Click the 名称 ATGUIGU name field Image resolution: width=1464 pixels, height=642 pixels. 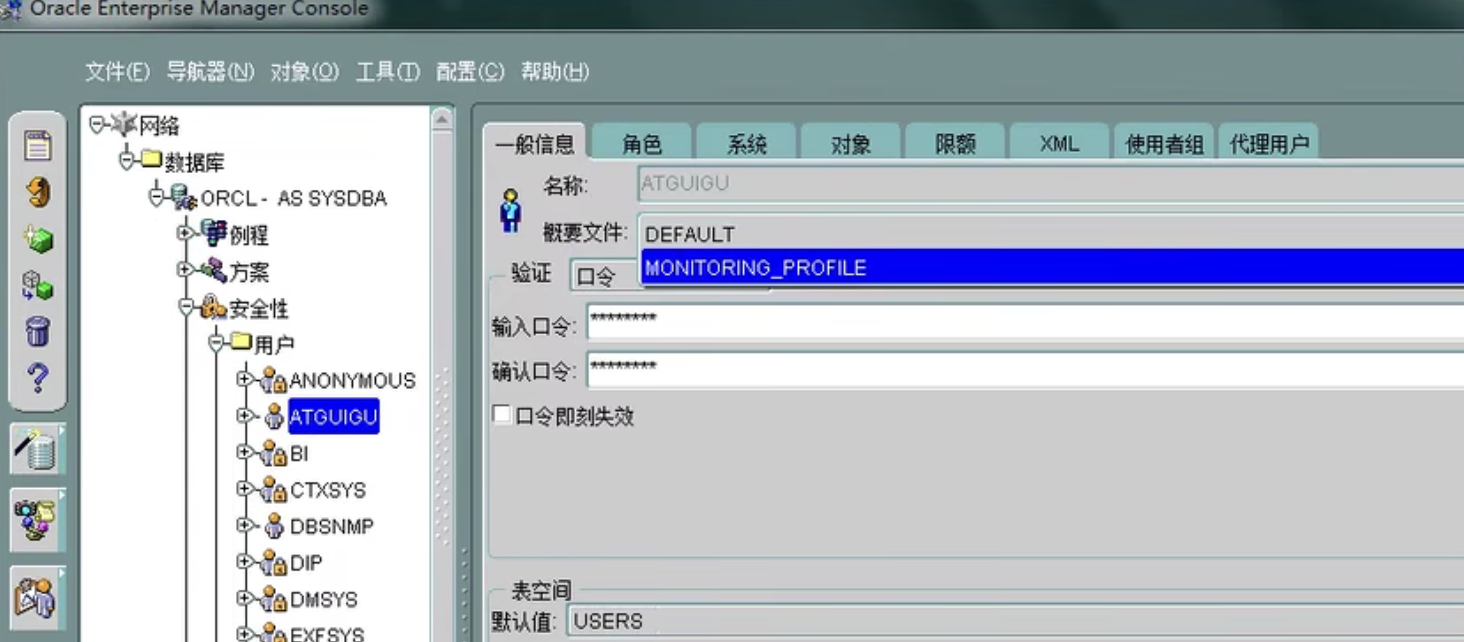tap(1051, 184)
